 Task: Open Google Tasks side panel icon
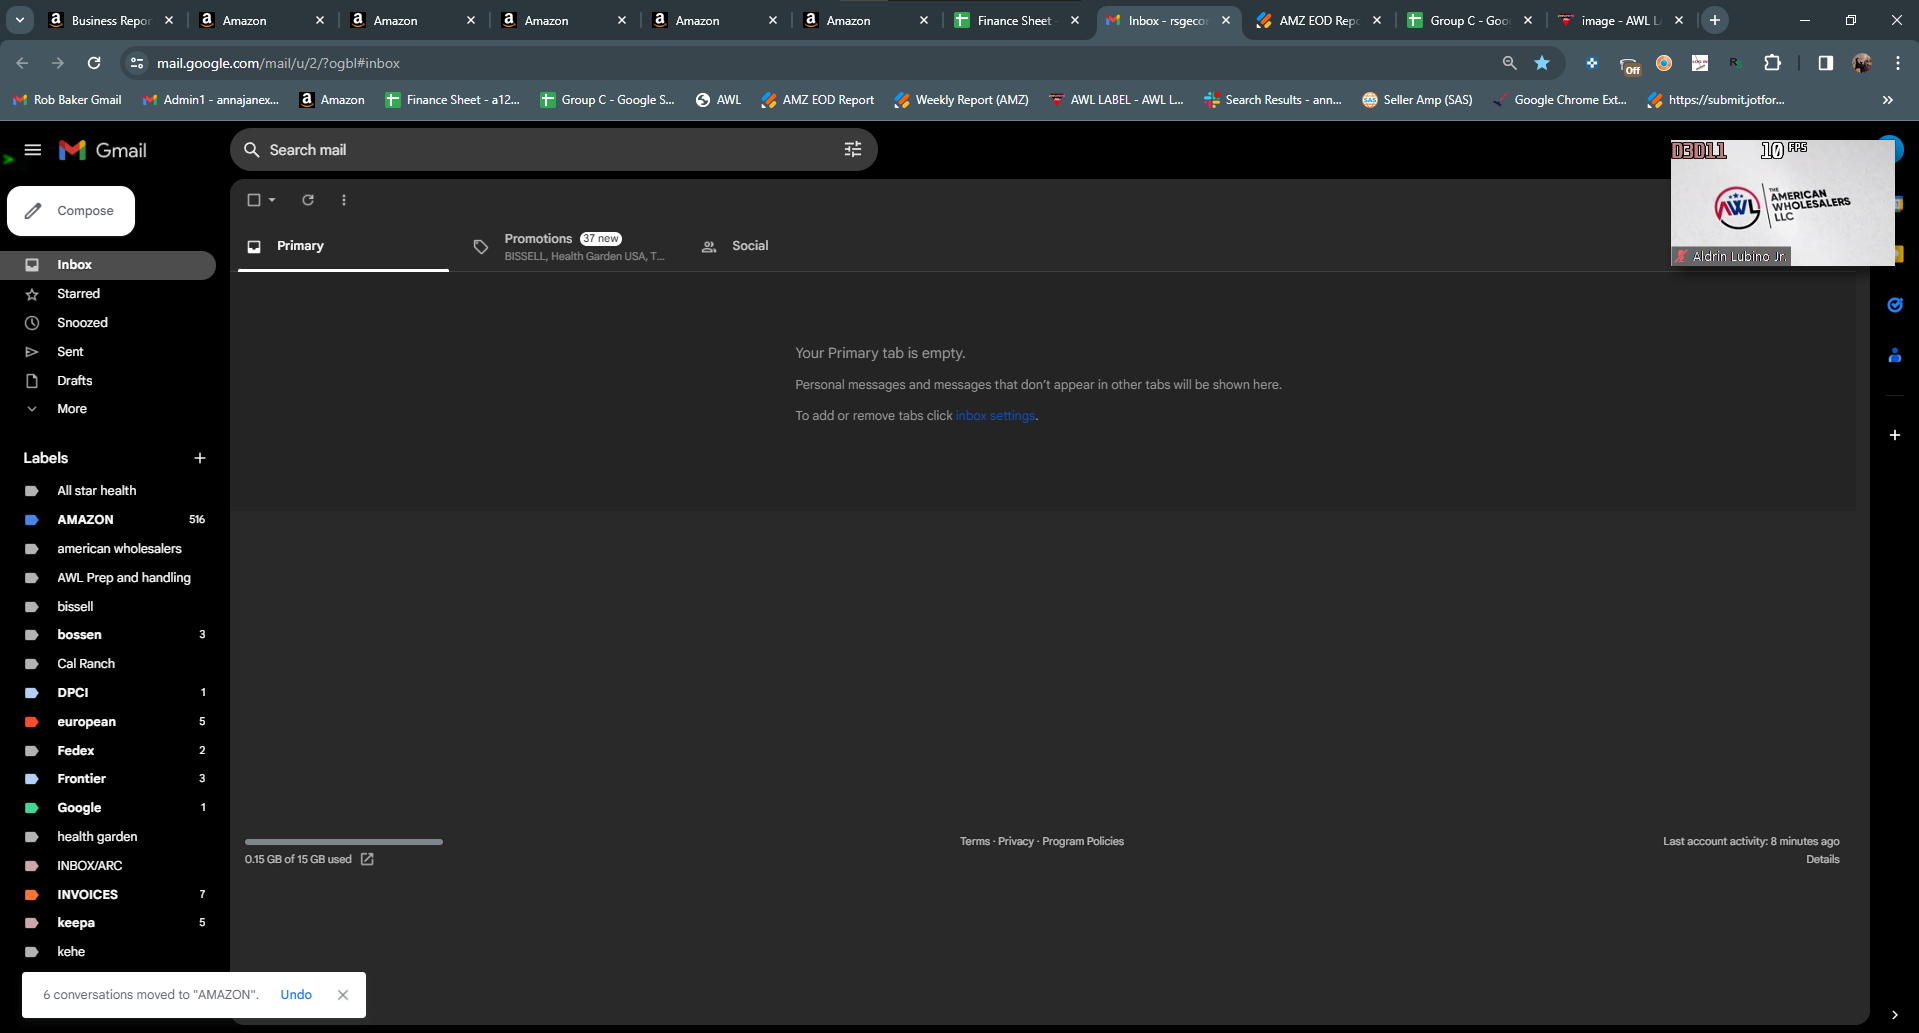tap(1894, 305)
